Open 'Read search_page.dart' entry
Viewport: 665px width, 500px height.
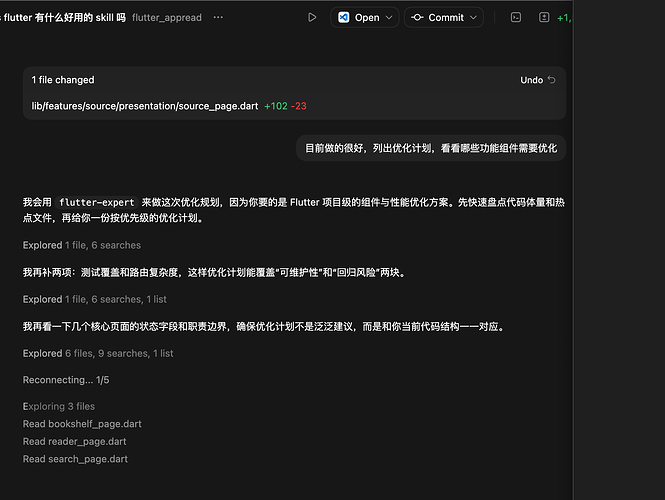point(75,459)
